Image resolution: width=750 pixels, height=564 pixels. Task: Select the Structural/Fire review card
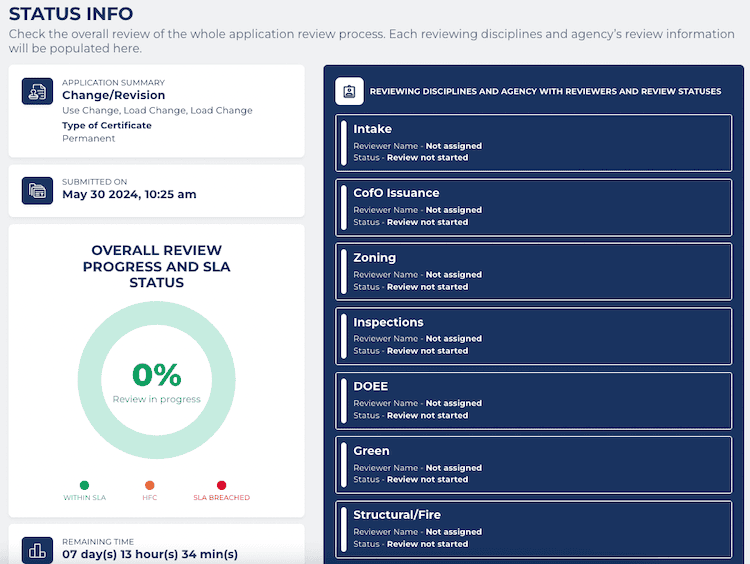[533, 529]
